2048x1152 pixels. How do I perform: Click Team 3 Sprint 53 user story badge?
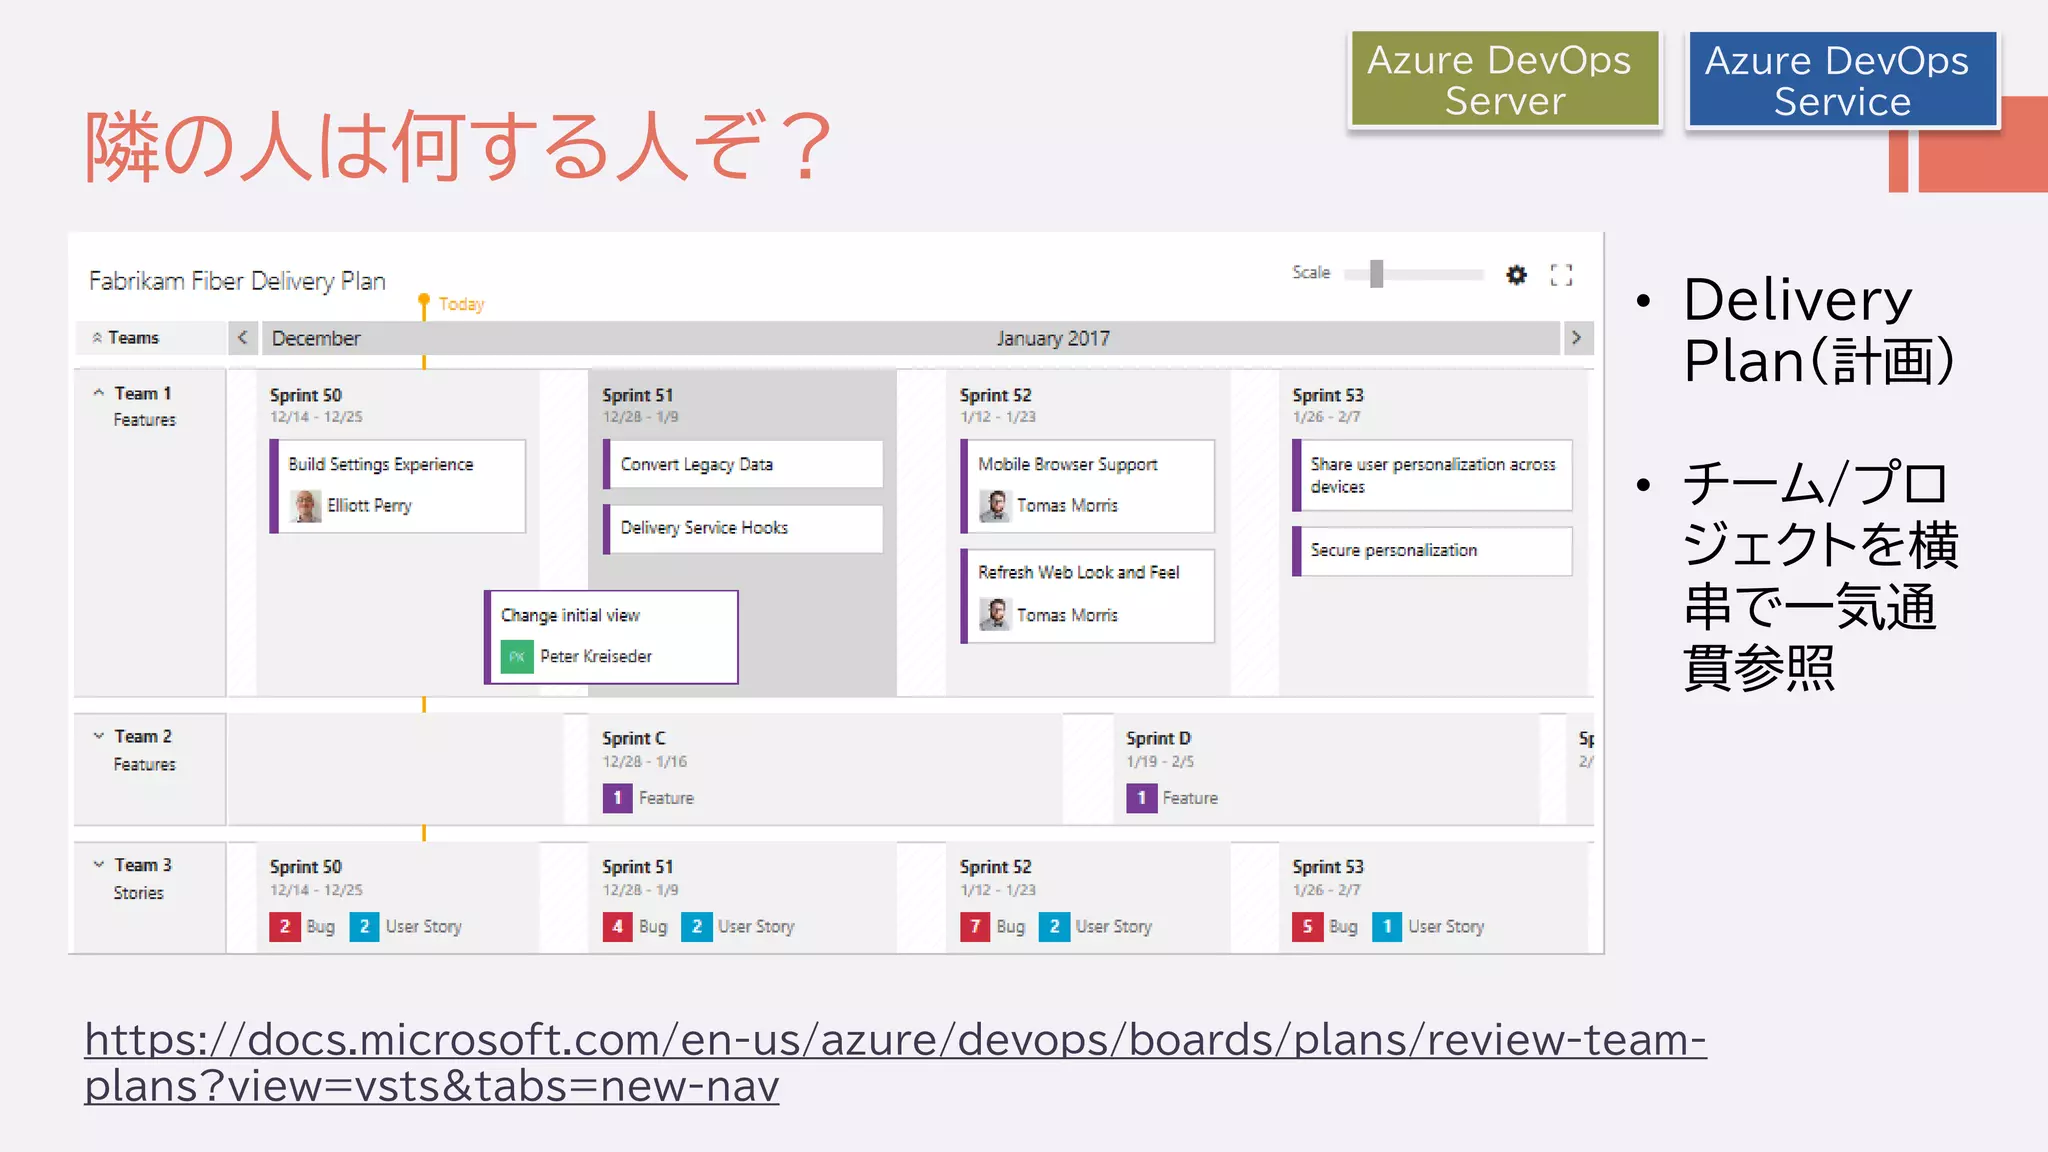(x=1387, y=927)
